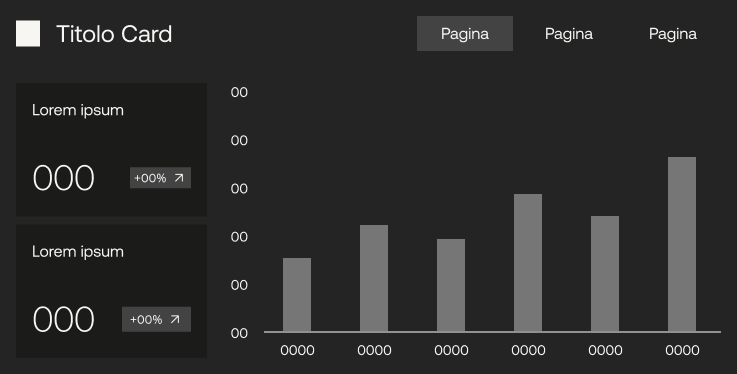
Task: Click the 000 value in top card
Action: pos(63,178)
